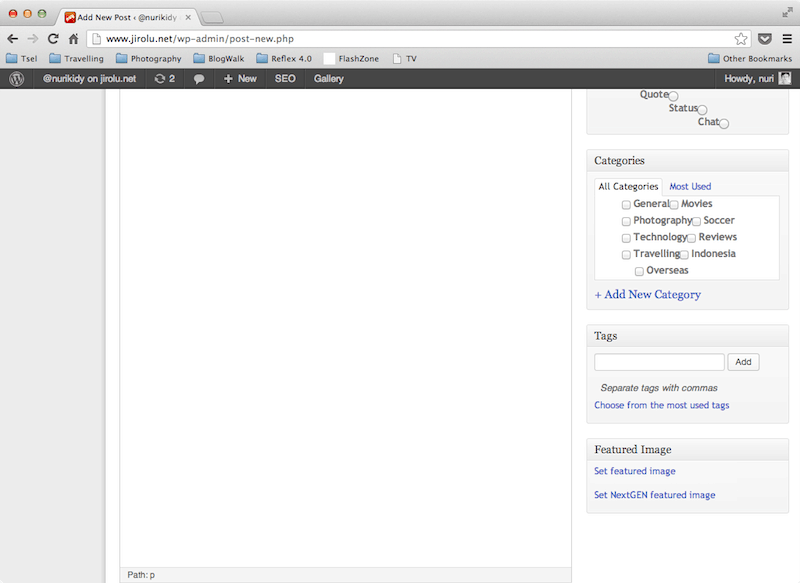Click Set featured image link

point(634,471)
